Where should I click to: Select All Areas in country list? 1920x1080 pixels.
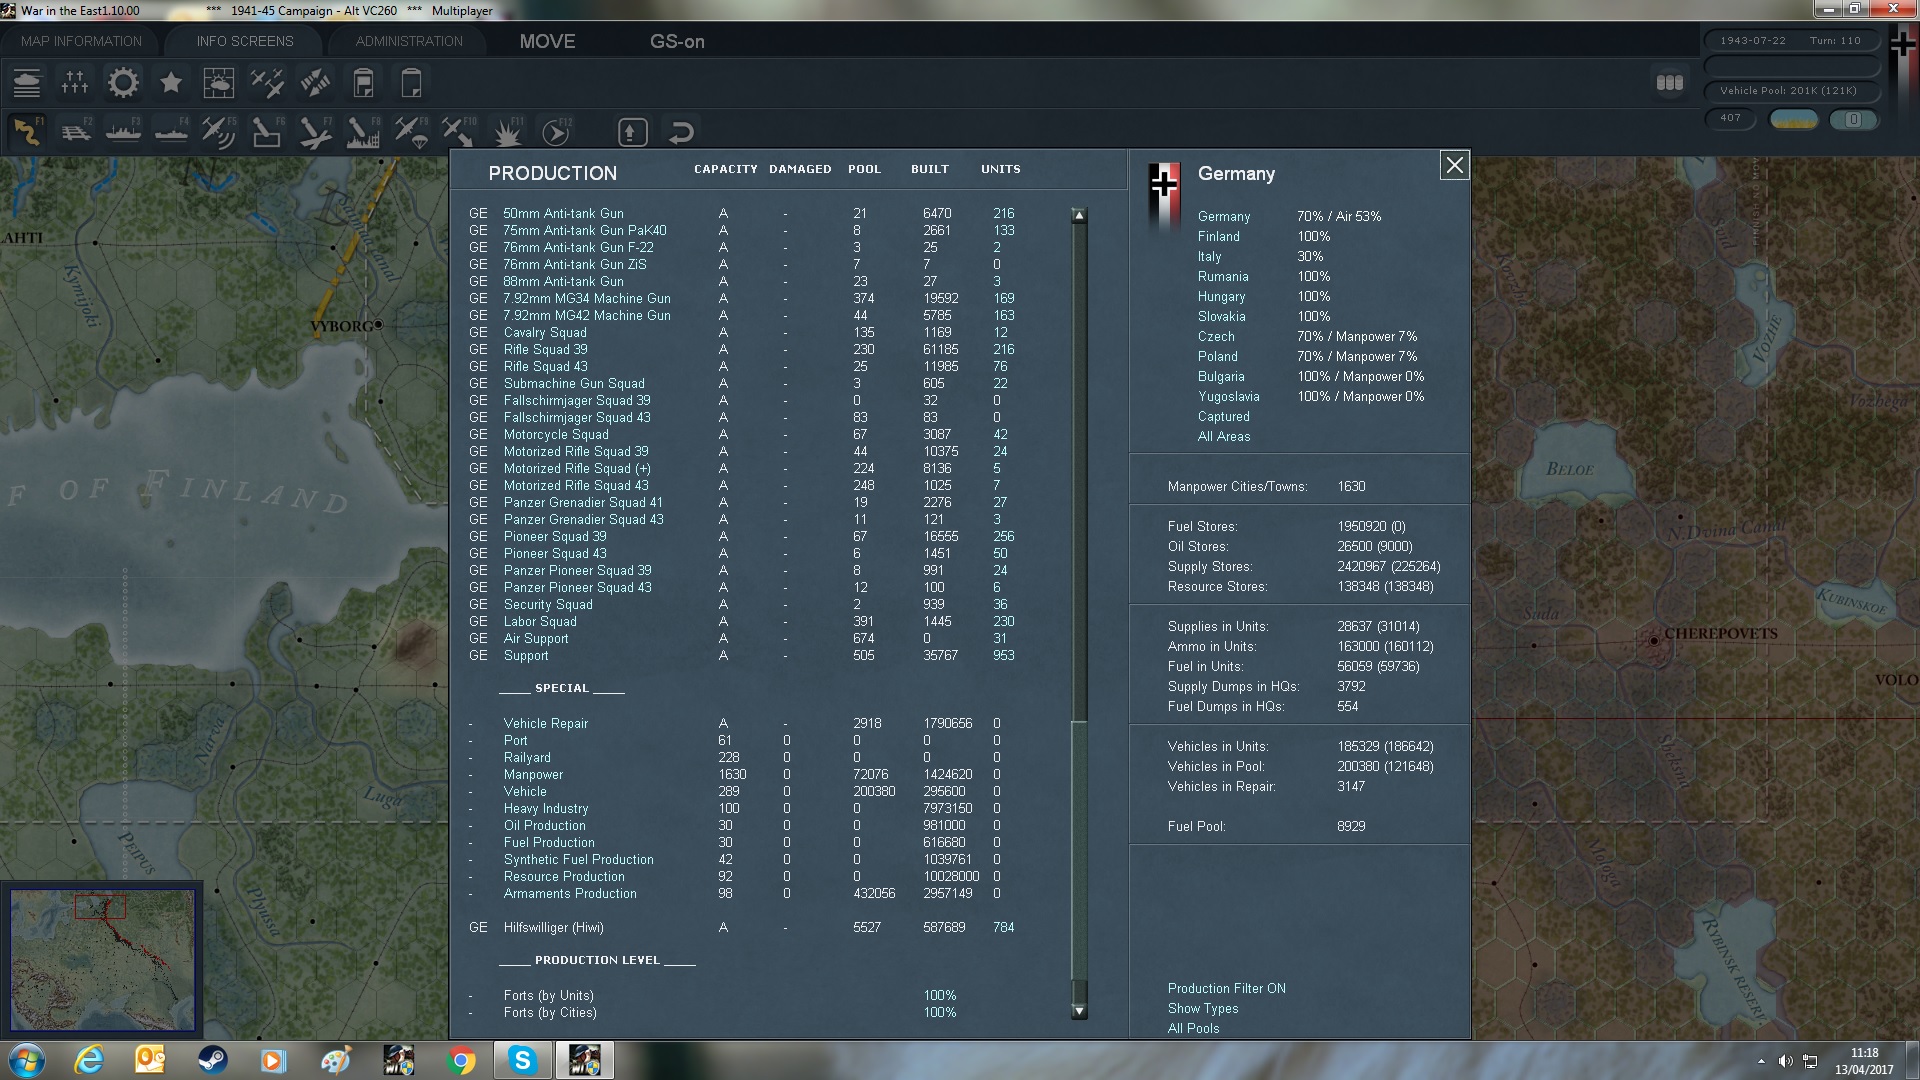click(x=1224, y=436)
